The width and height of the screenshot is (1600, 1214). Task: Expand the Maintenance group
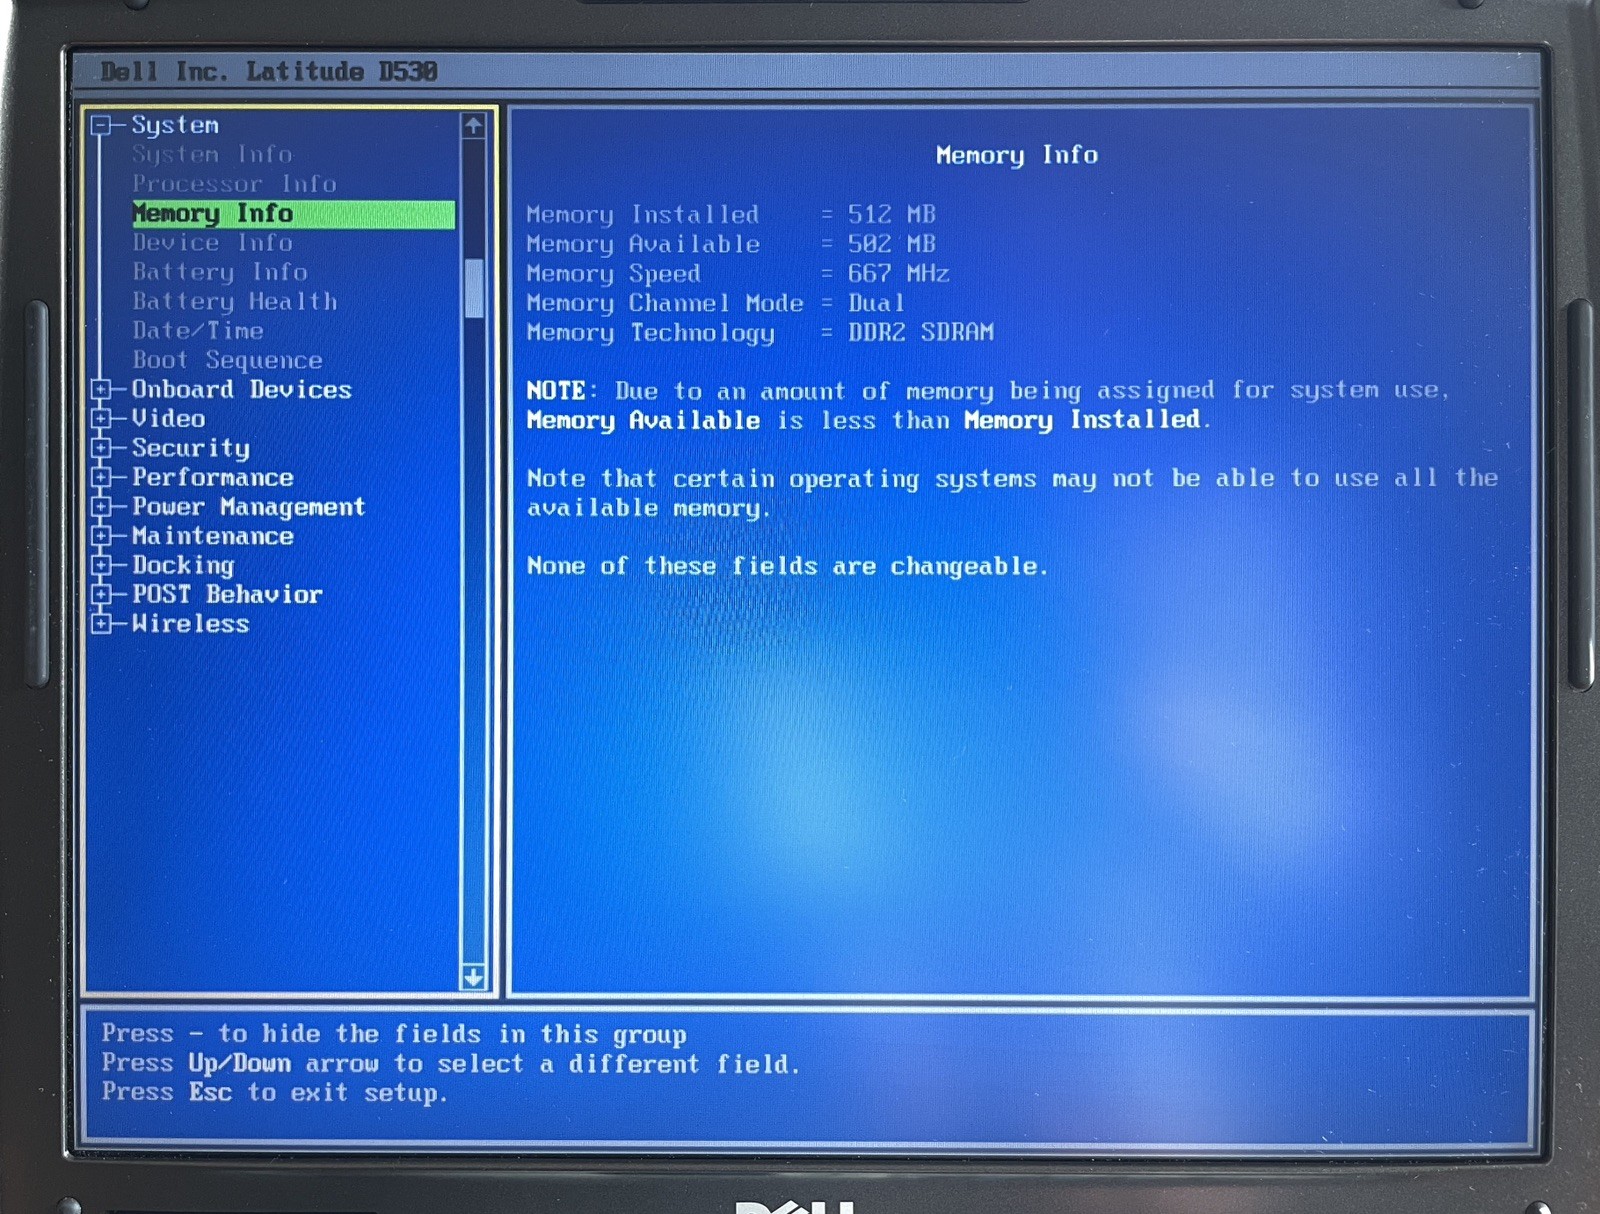[101, 536]
